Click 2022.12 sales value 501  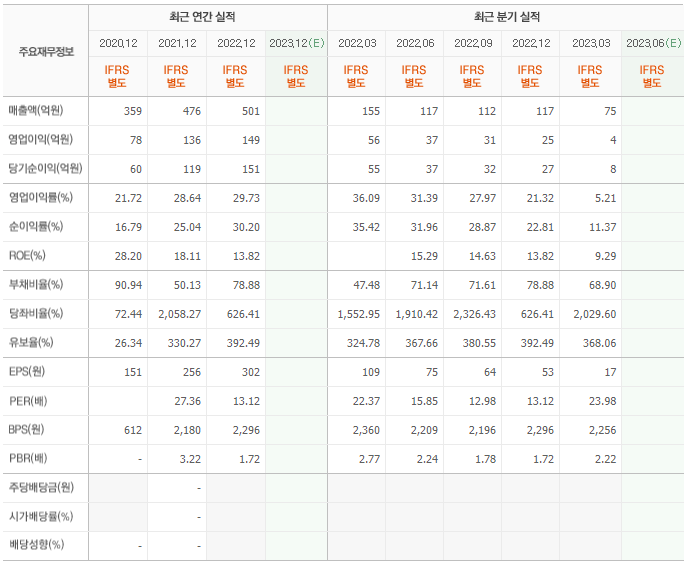pyautogui.click(x=251, y=111)
